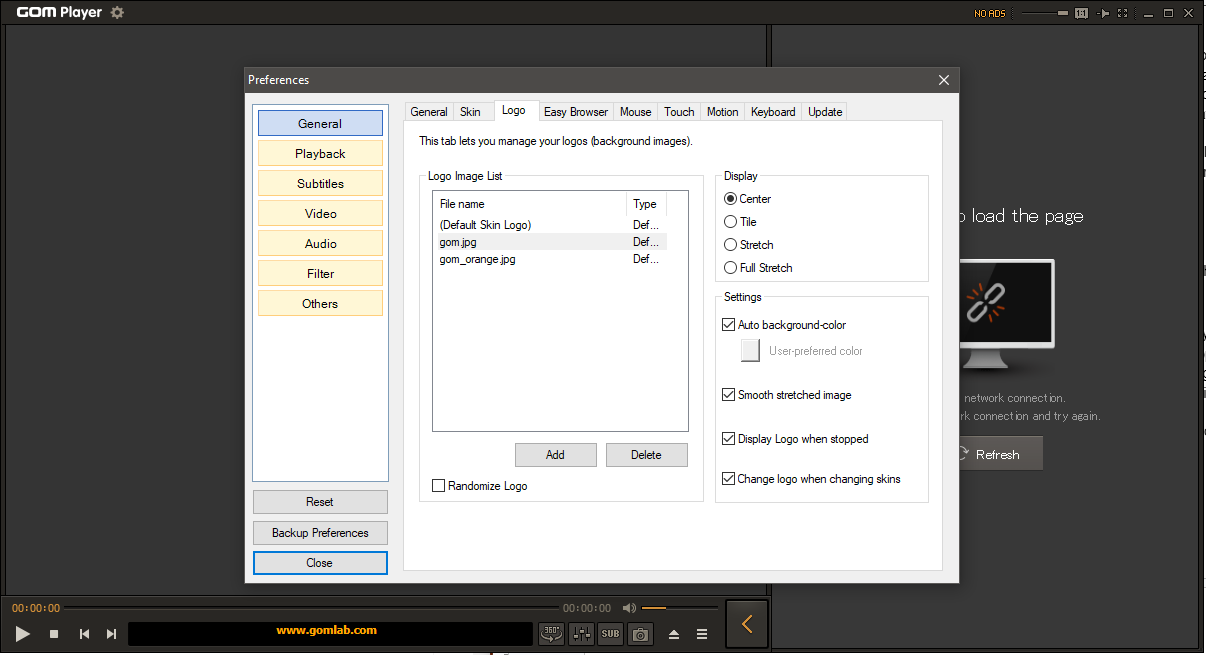Open the GOM Player settings gear
The height and width of the screenshot is (655, 1206).
pos(117,13)
